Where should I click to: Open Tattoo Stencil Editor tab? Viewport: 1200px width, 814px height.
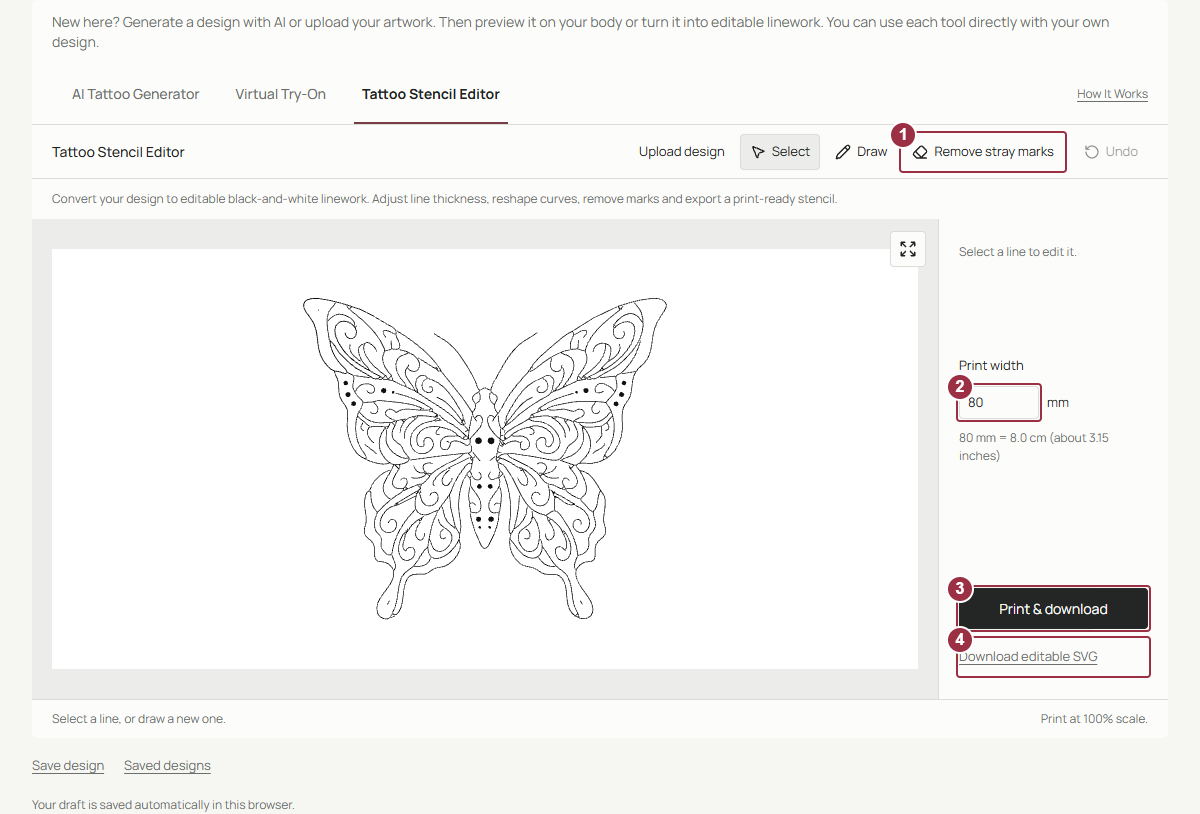click(431, 94)
